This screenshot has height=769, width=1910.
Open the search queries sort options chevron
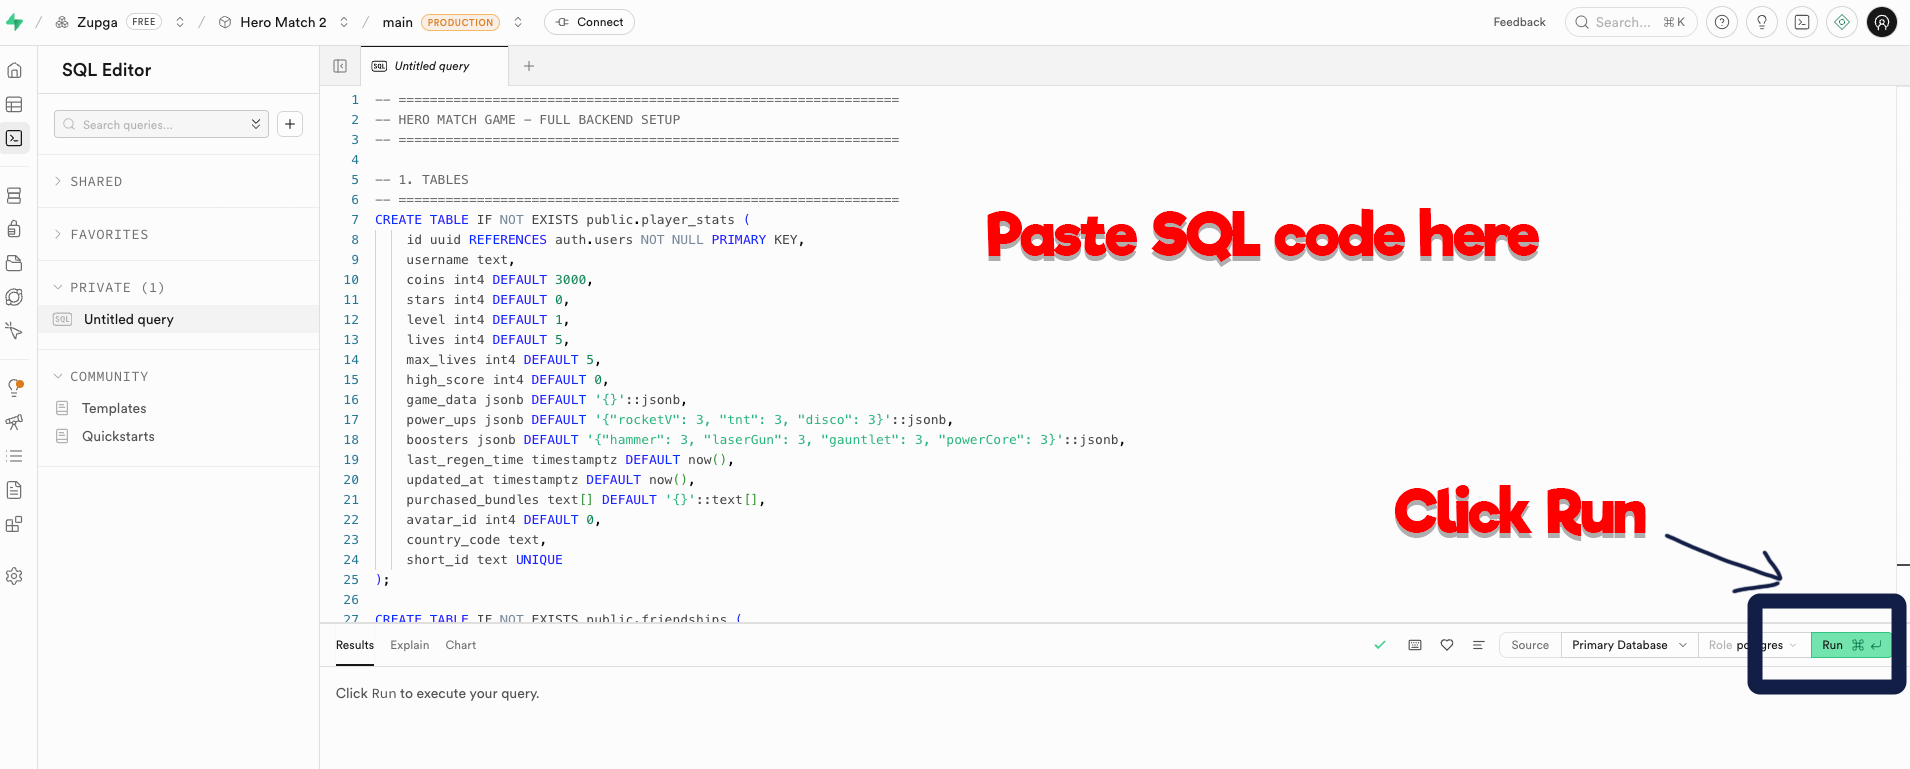click(x=256, y=124)
